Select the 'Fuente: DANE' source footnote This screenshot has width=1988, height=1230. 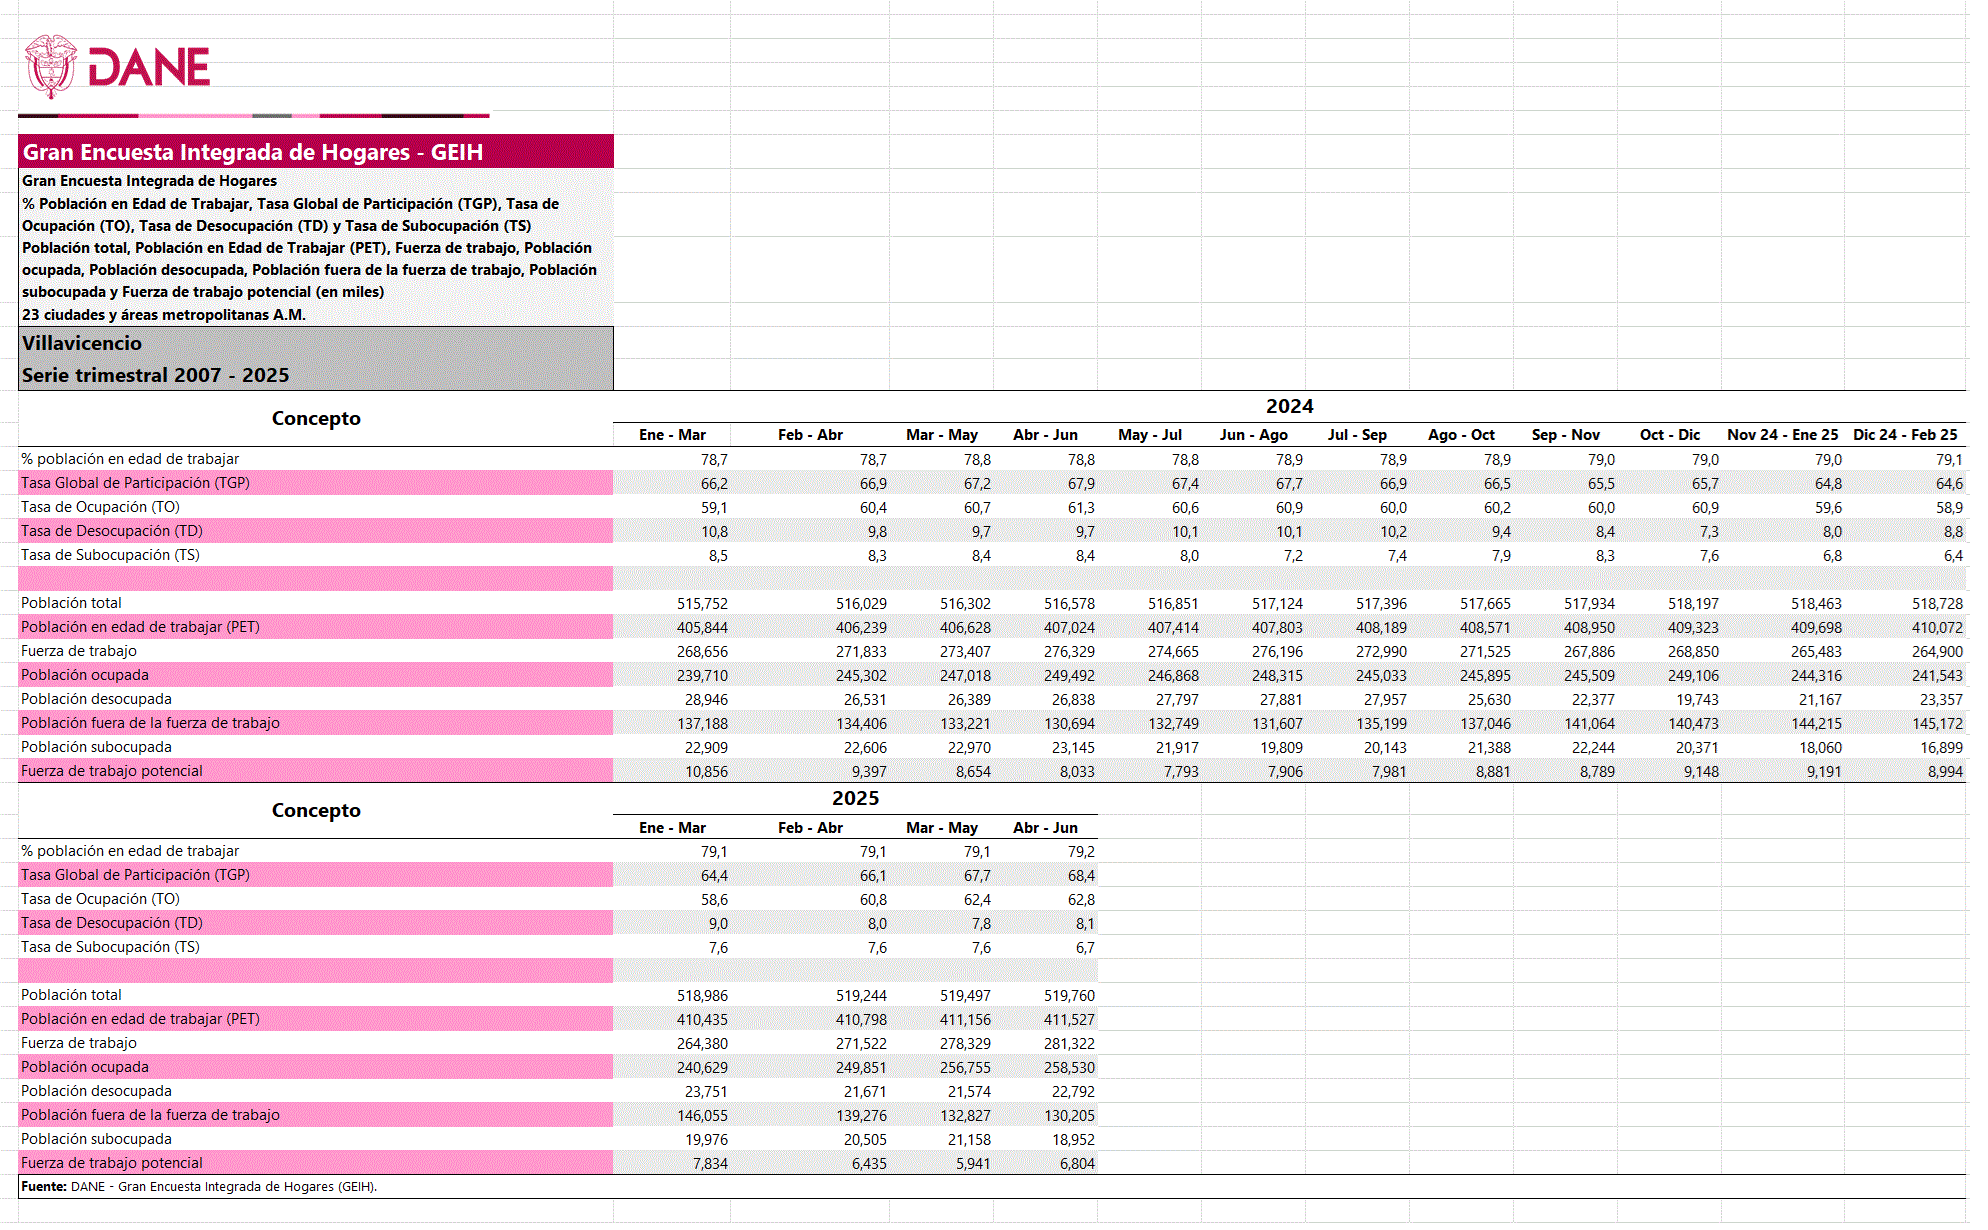coord(199,1187)
